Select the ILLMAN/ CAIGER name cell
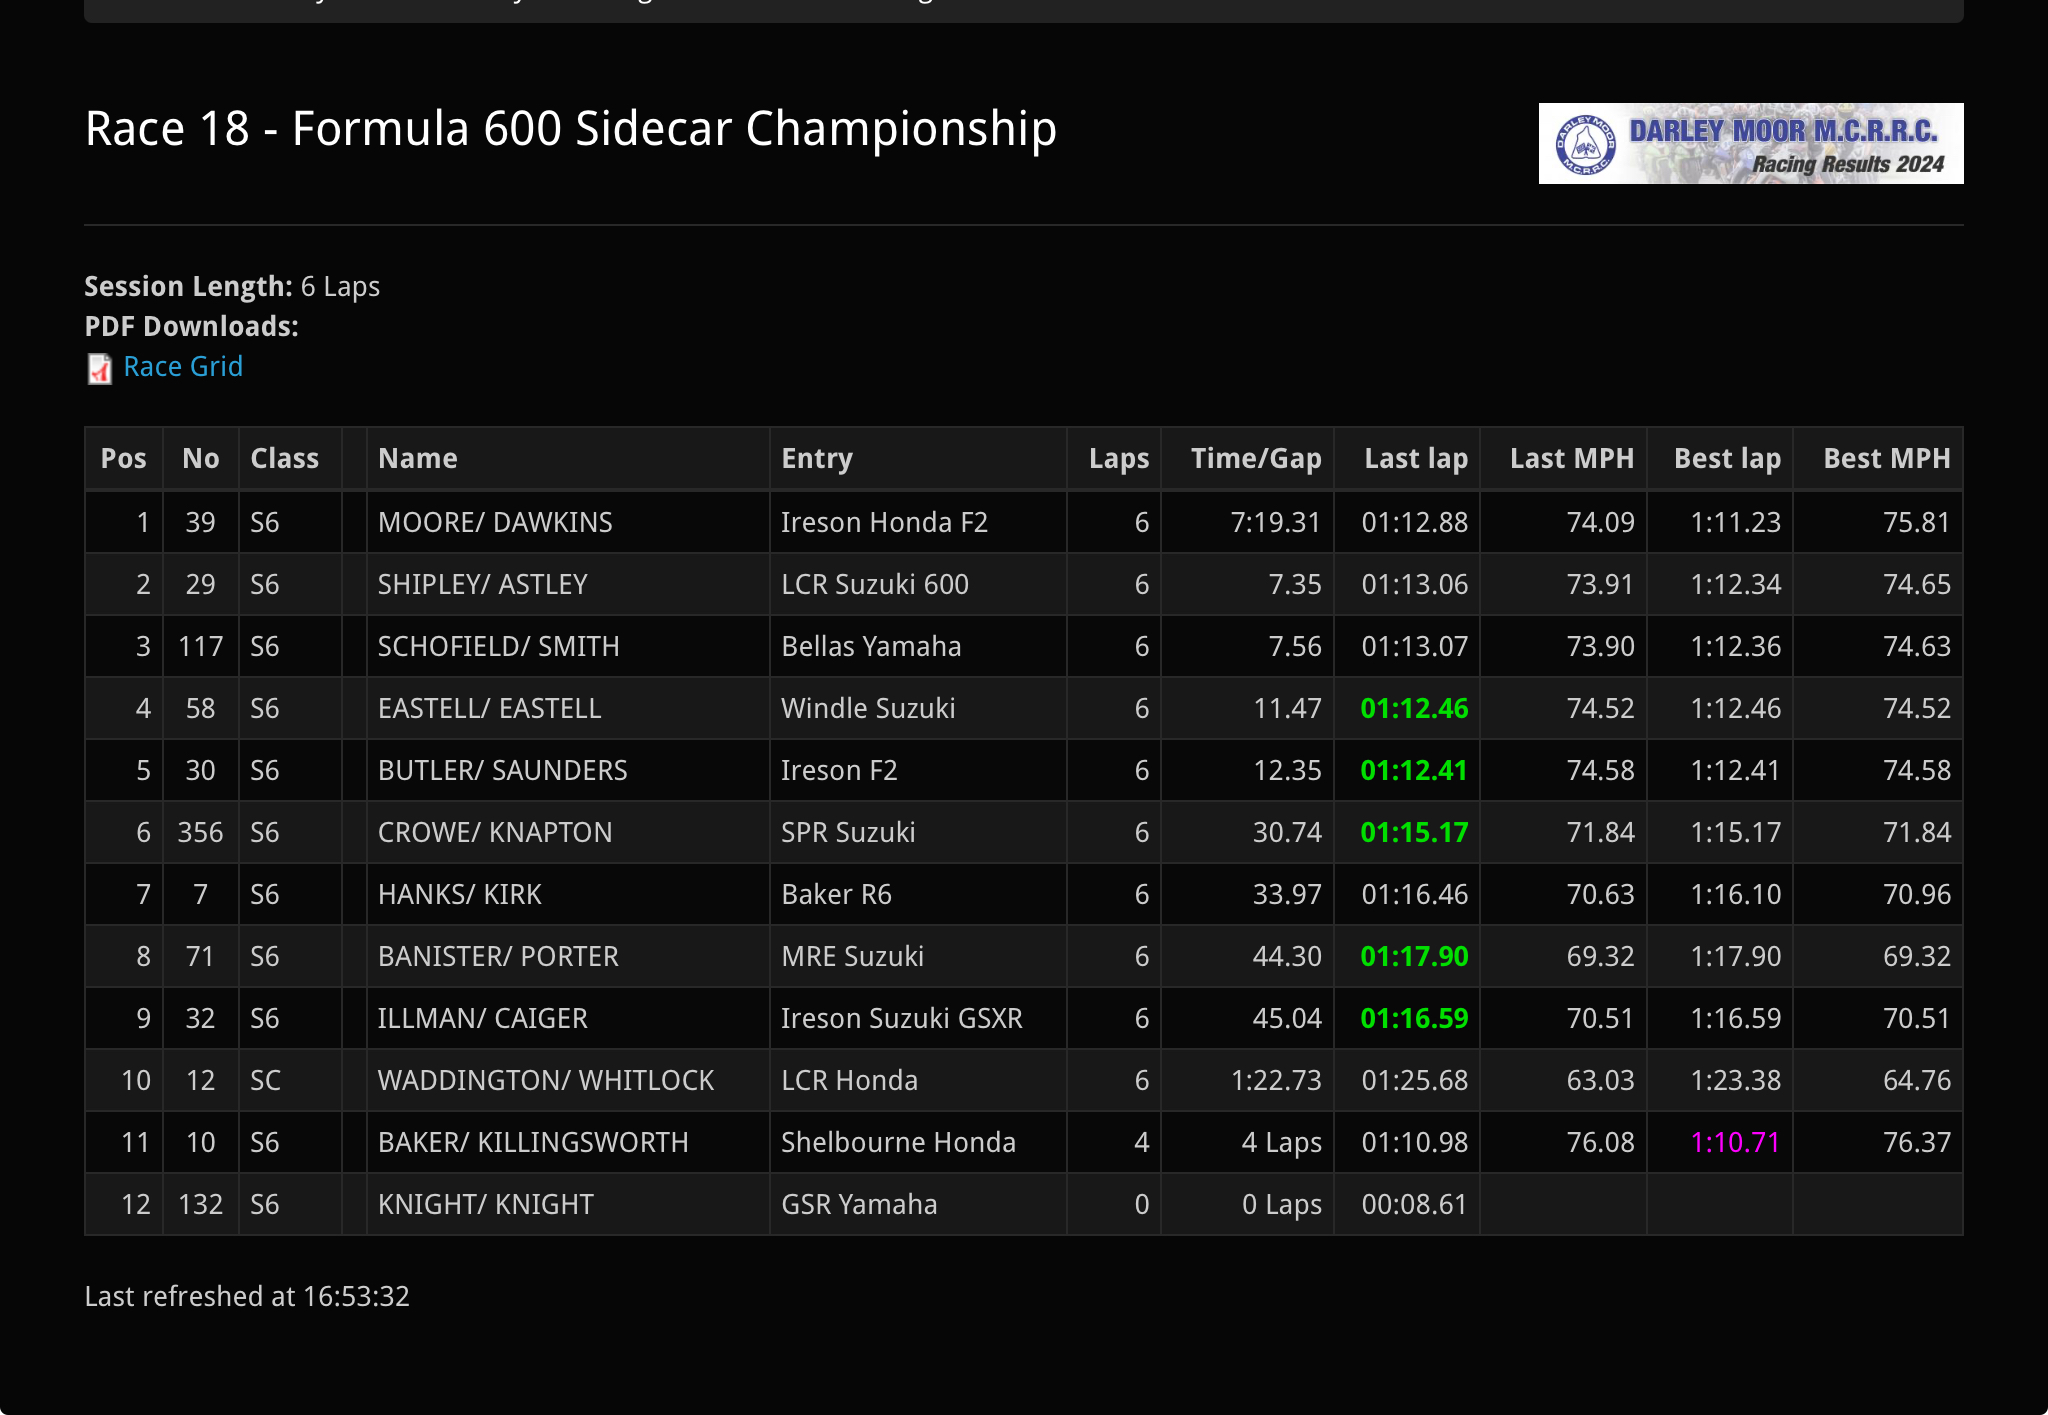The image size is (2048, 1415). click(568, 1018)
